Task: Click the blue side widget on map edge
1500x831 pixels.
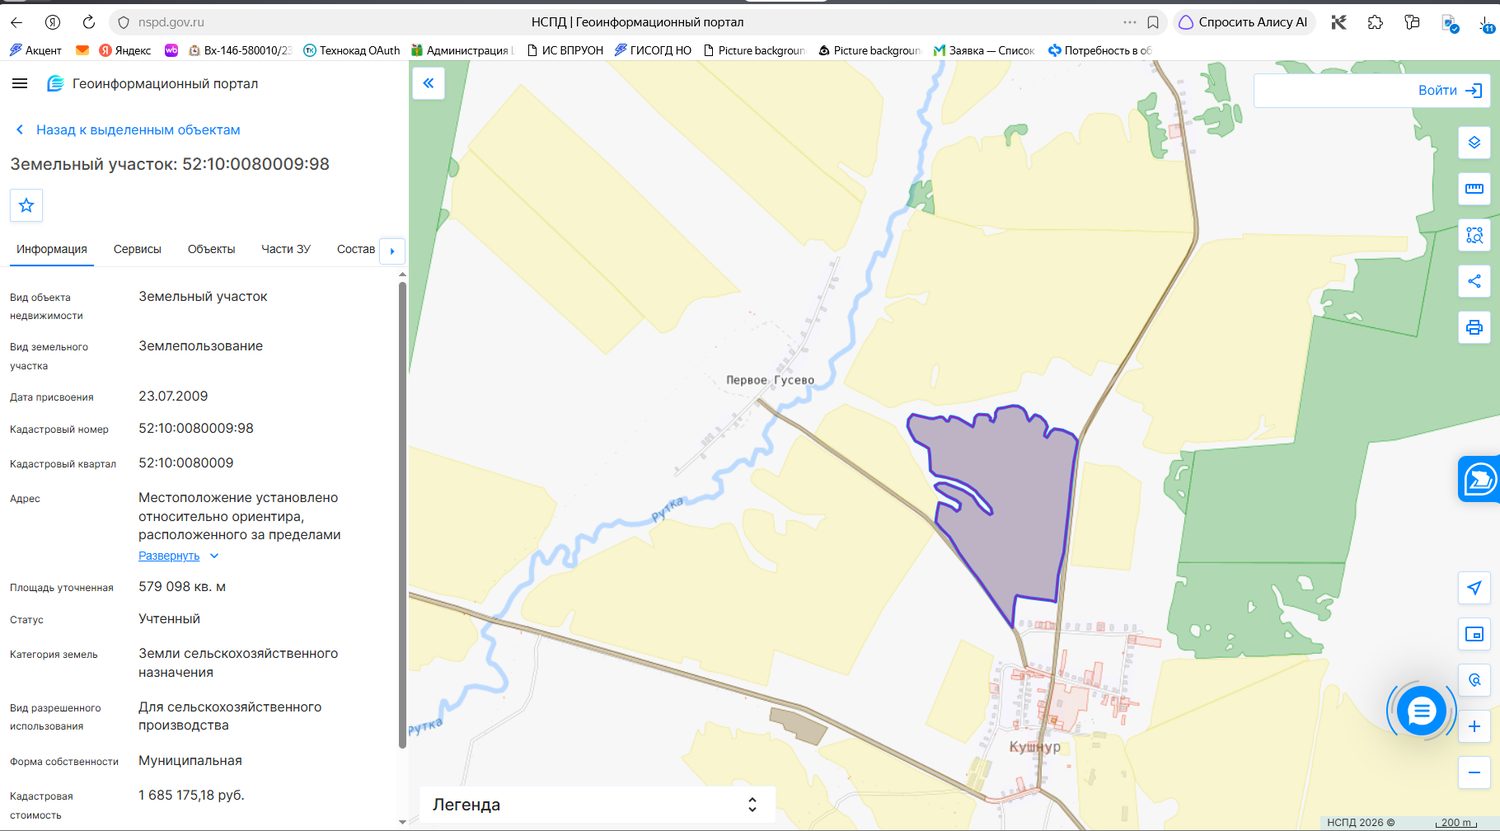Action: [x=1479, y=480]
